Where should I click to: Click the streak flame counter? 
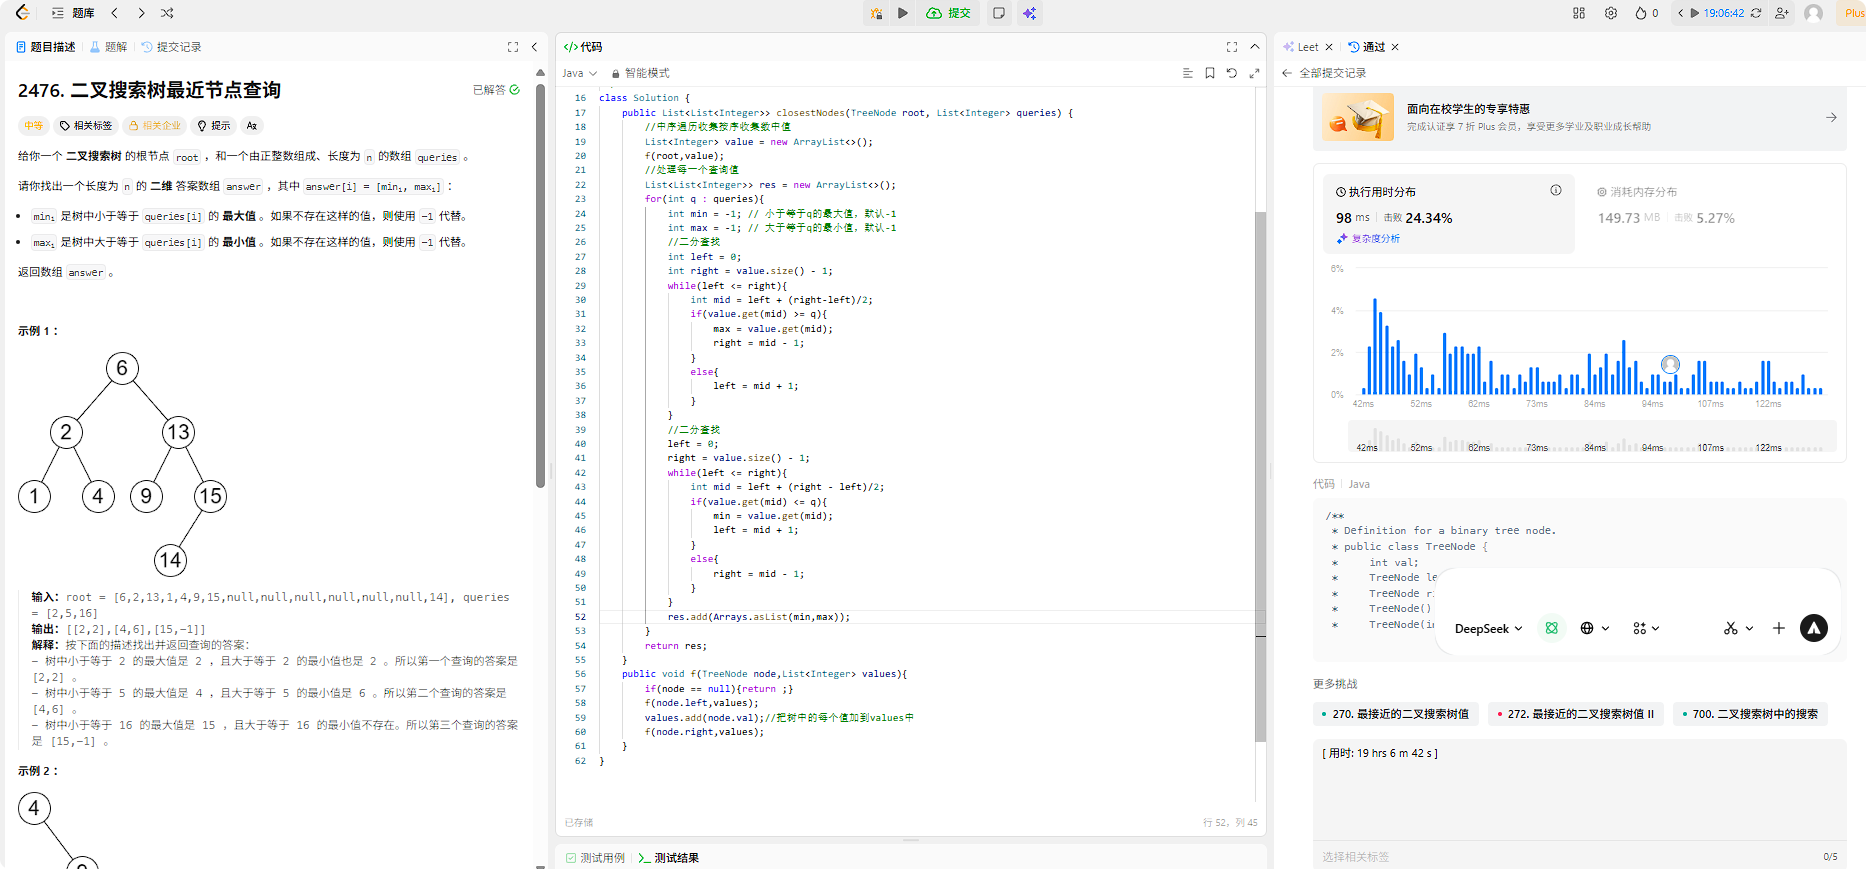pos(1646,13)
